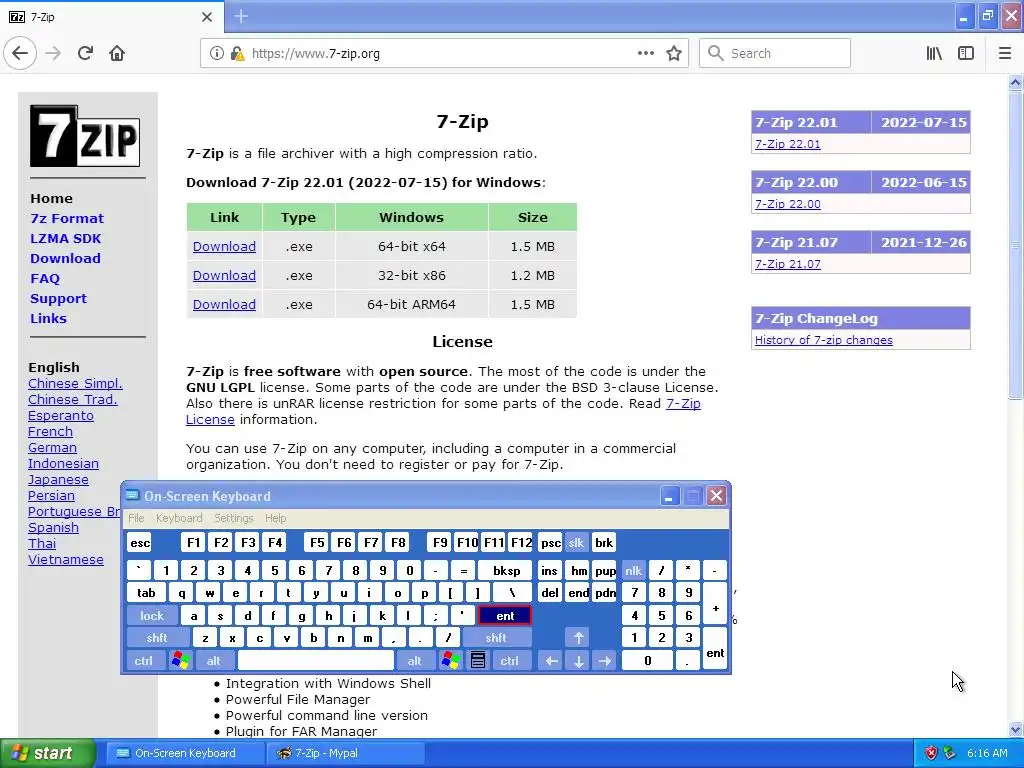The height and width of the screenshot is (768, 1024).
Task: Open the browser hamburger menu
Action: pos(1004,54)
